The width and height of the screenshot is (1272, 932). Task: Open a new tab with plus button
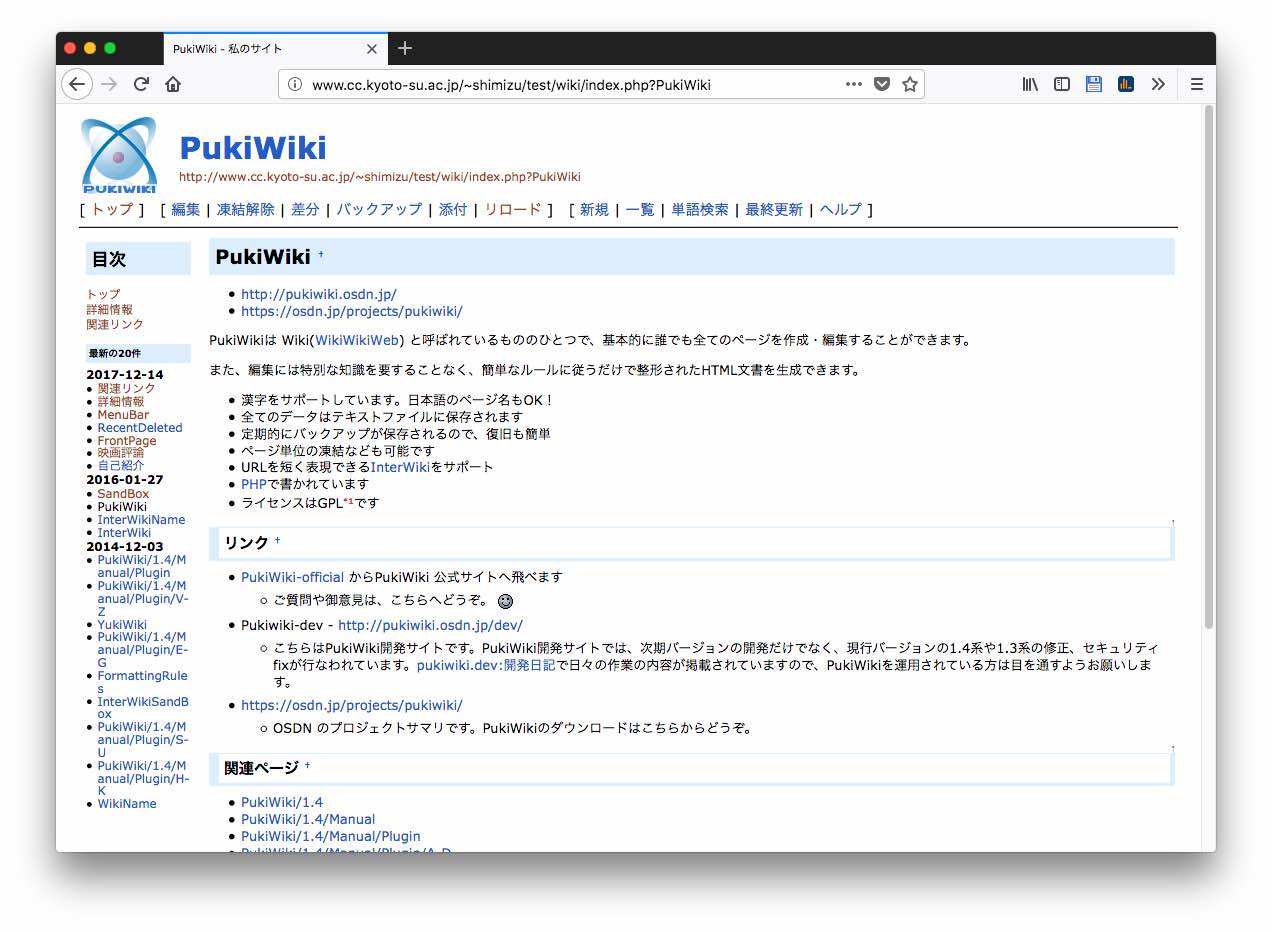coord(405,48)
